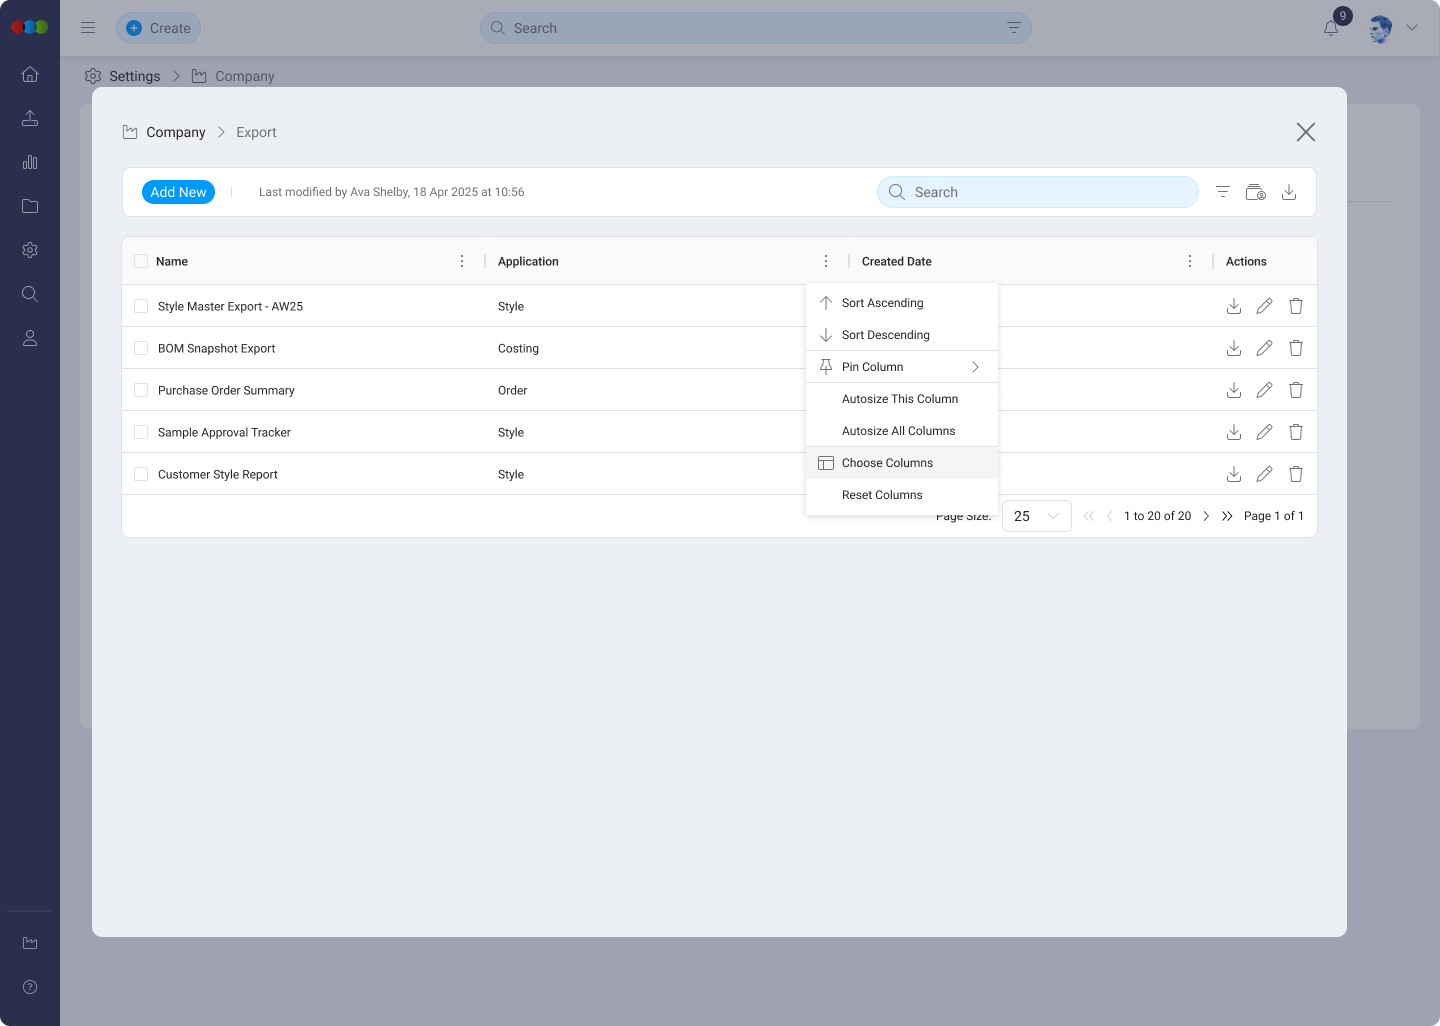The height and width of the screenshot is (1026, 1440).
Task: Tick the select-all checkbox in Name header
Action: pyautogui.click(x=141, y=260)
